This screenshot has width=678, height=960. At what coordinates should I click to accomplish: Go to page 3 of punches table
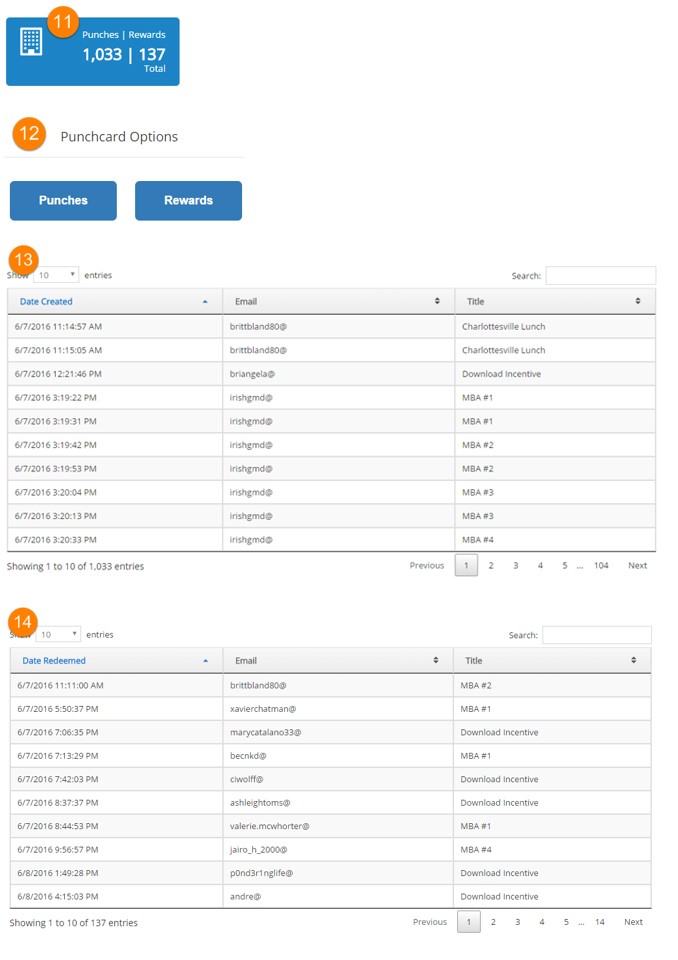point(516,565)
